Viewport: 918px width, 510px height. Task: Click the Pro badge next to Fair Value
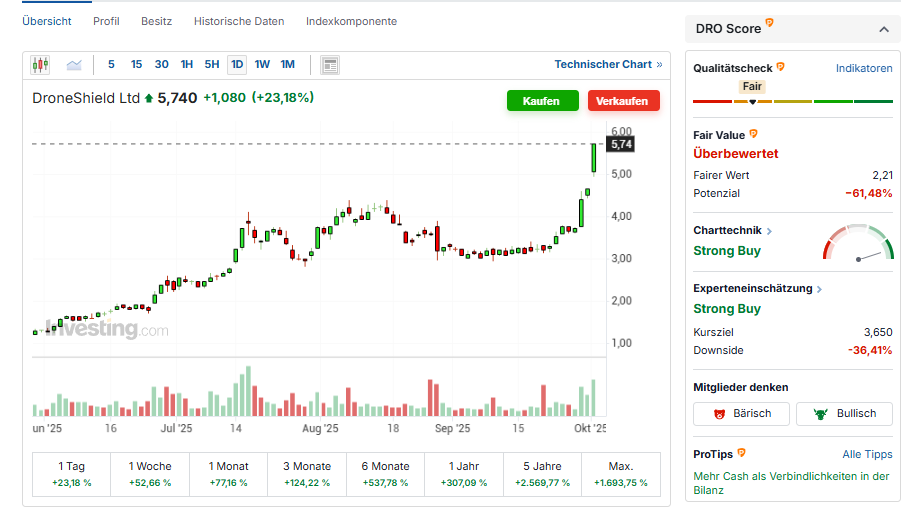pos(754,133)
